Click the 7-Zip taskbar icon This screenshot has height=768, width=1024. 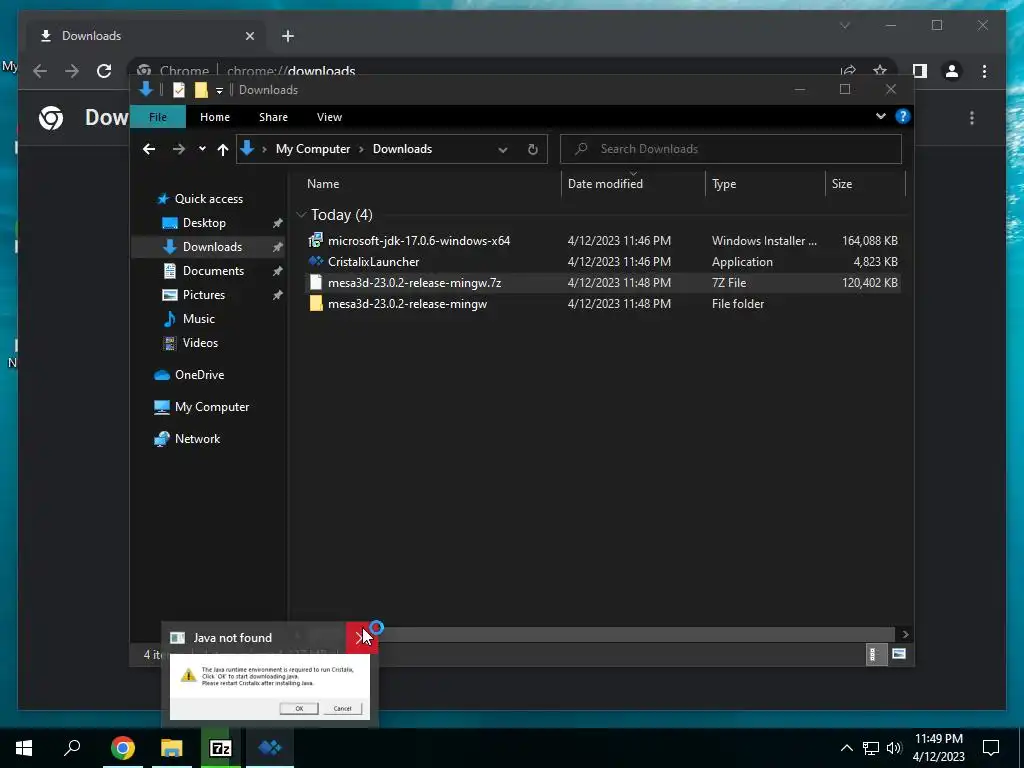[220, 748]
